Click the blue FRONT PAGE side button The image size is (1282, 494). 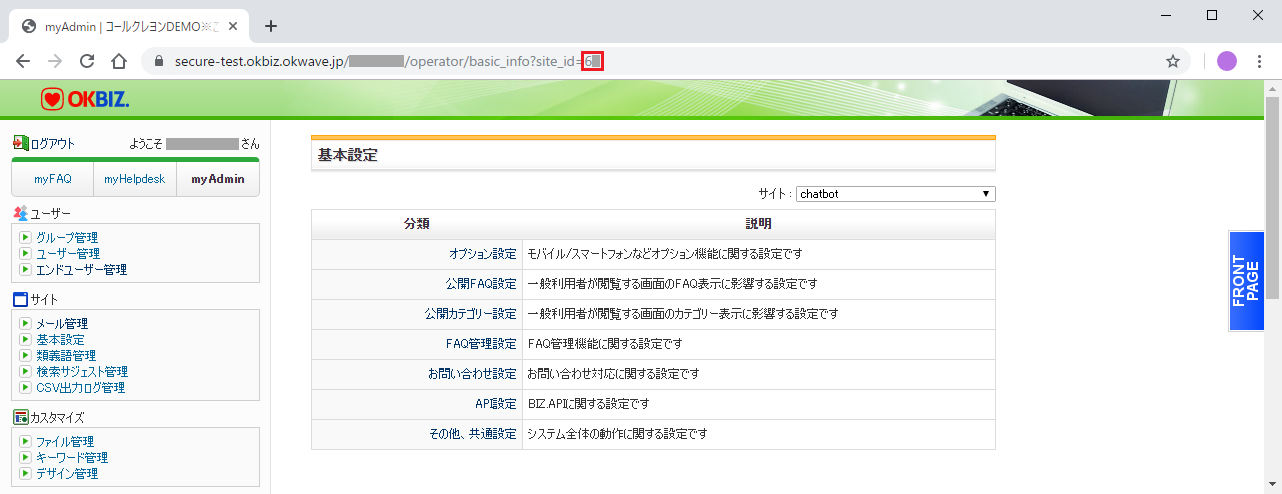tap(1246, 281)
